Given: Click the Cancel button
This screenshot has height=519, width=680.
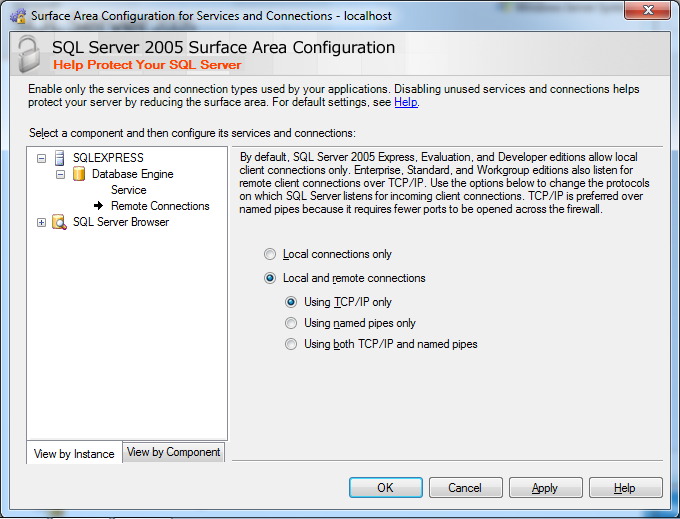Looking at the screenshot, I should [x=465, y=488].
